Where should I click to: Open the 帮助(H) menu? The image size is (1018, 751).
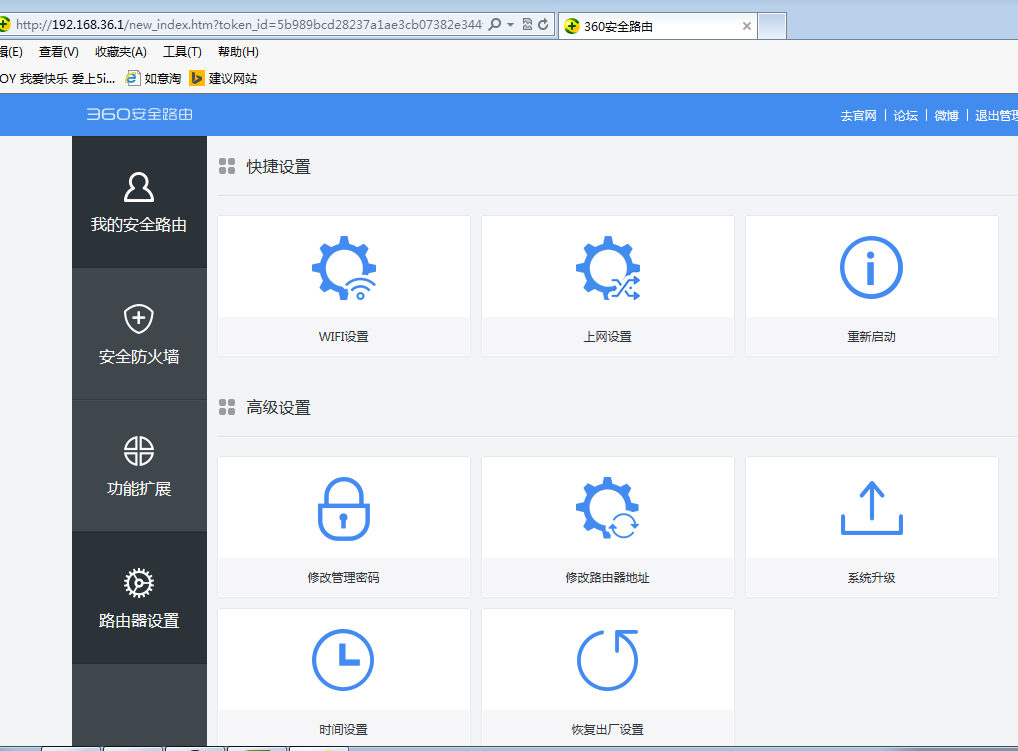click(x=238, y=52)
